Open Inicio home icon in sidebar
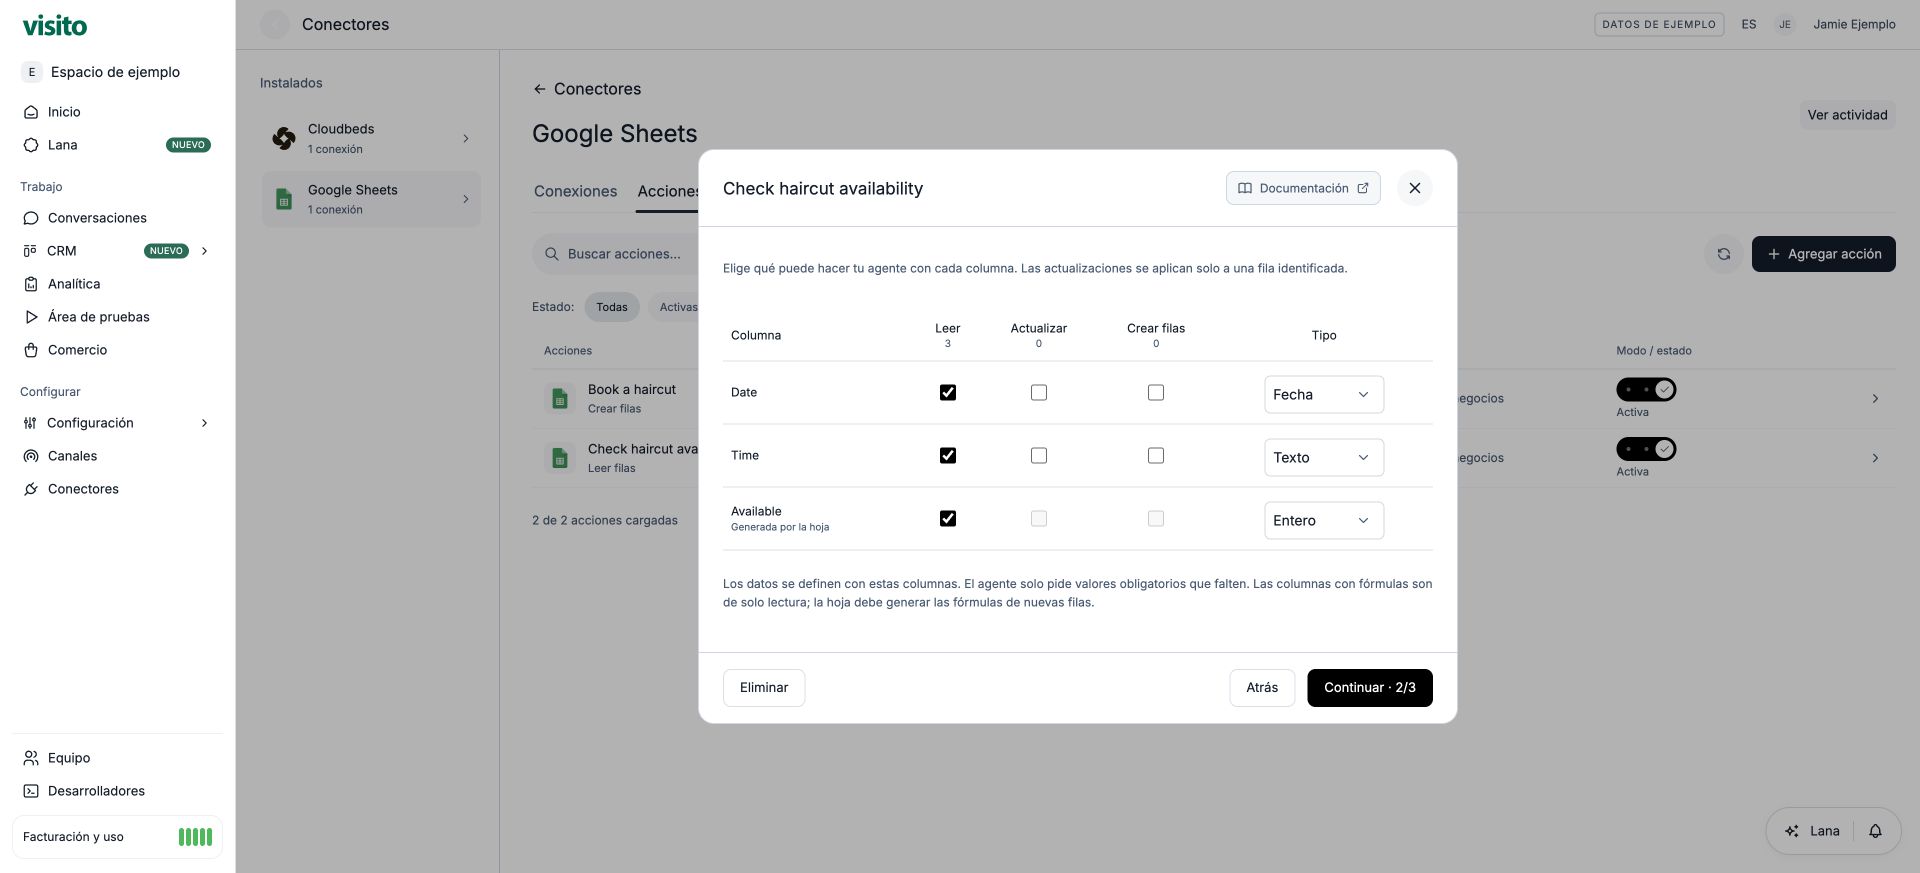 pos(31,112)
